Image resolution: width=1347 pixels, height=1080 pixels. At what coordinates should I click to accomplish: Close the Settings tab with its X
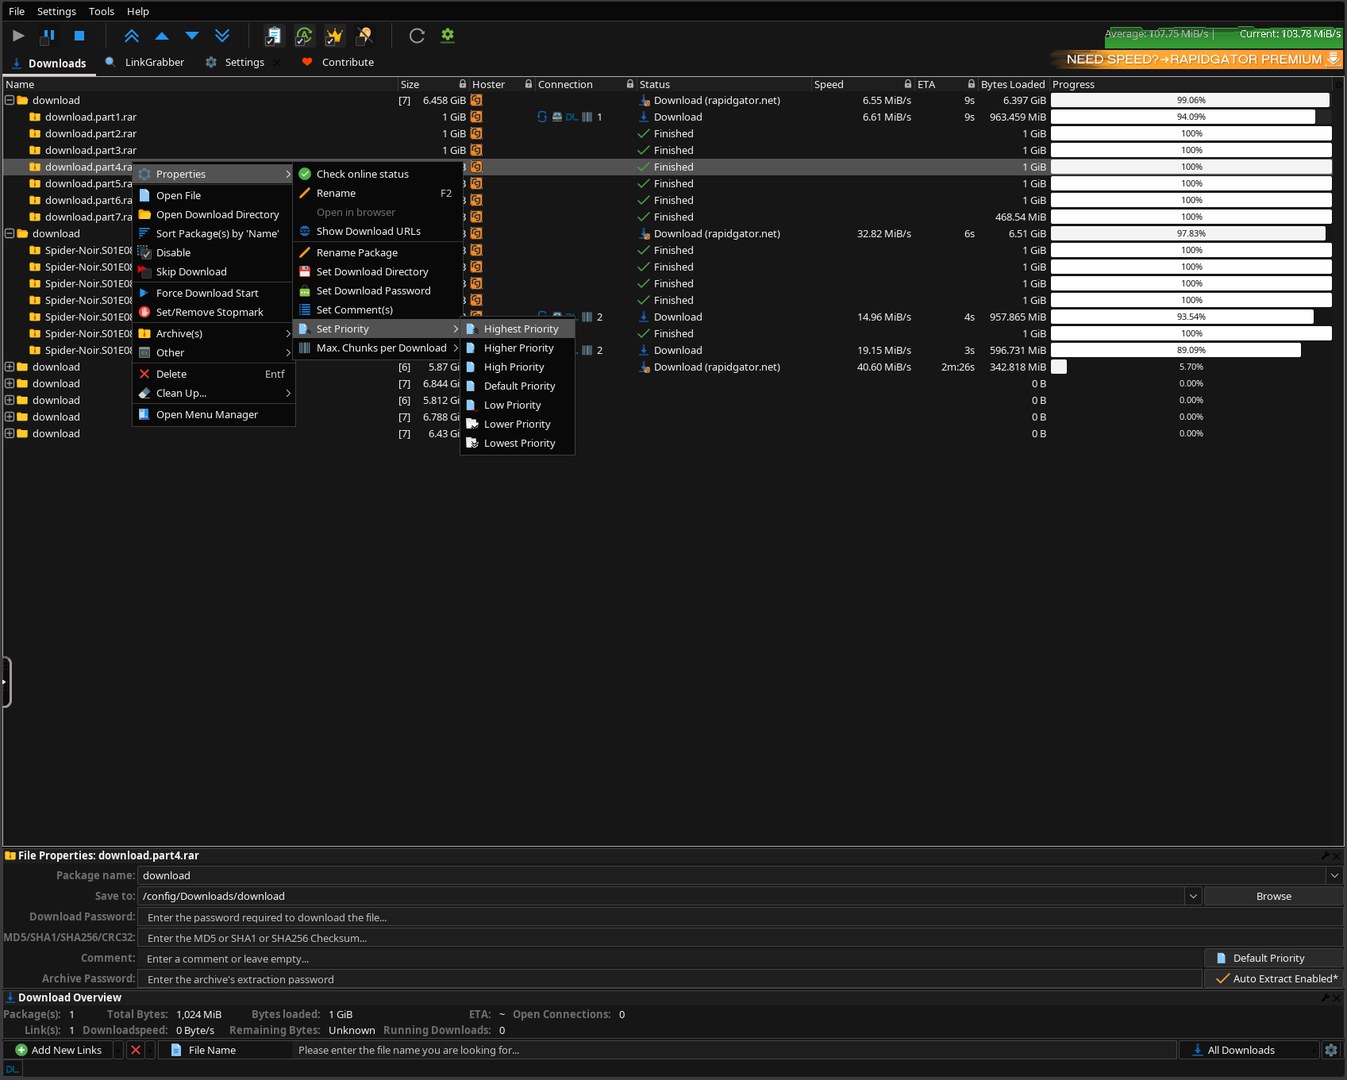277,62
